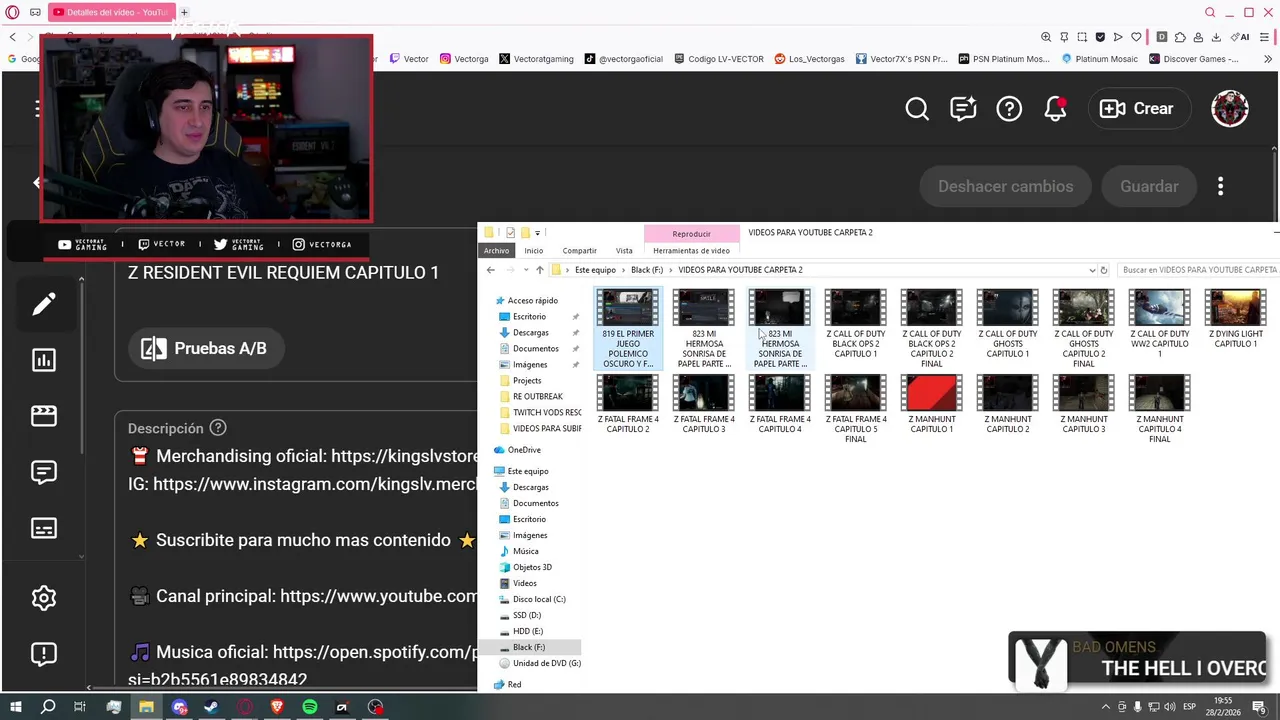The height and width of the screenshot is (720, 1280).
Task: Open the Explorer recent locations dropdown
Action: 525,270
